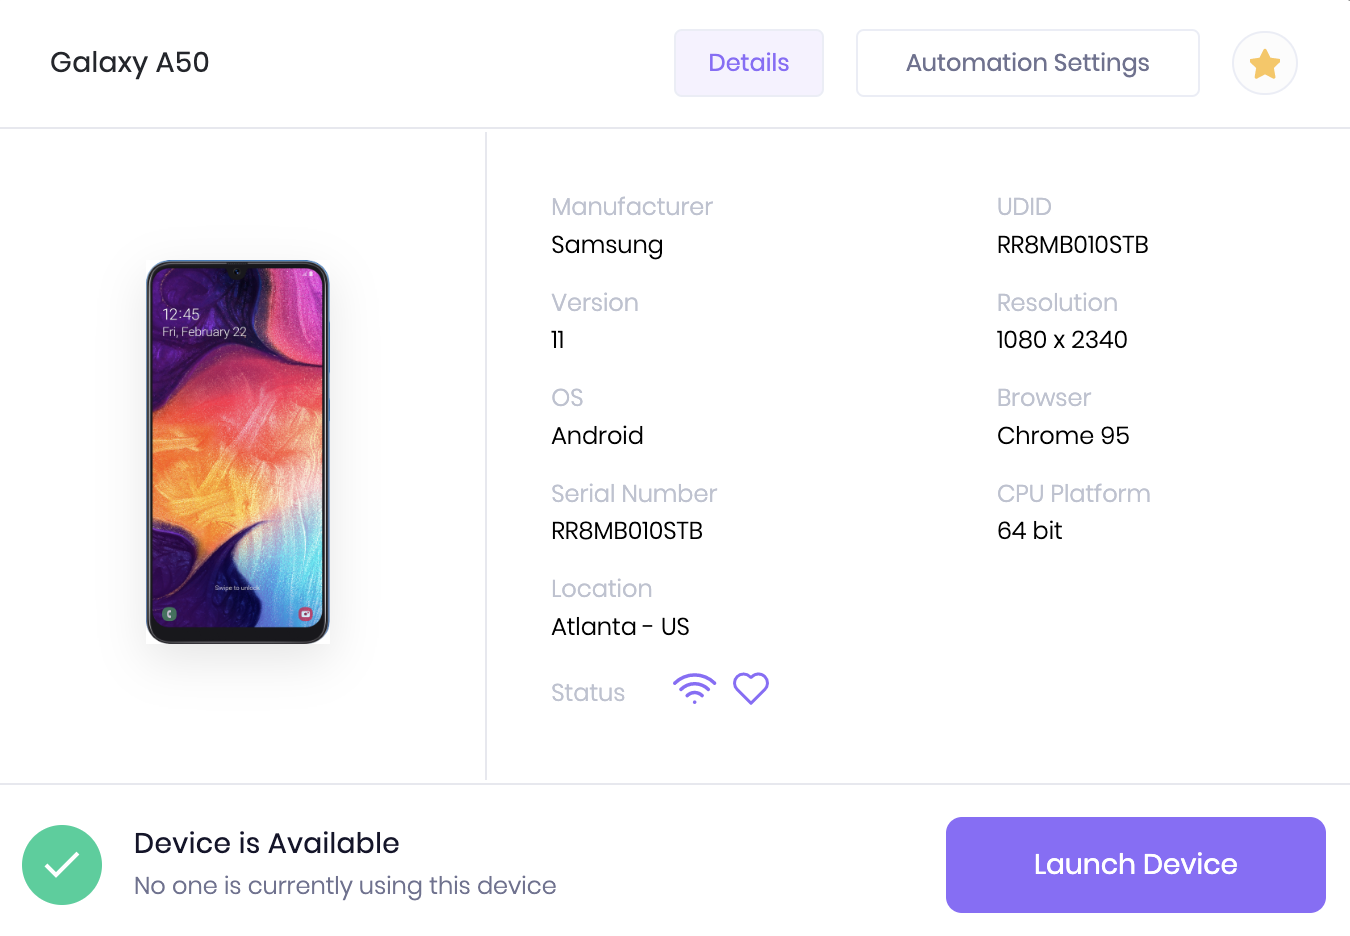Click the green checkmark availability icon
The width and height of the screenshot is (1350, 936).
(62, 865)
